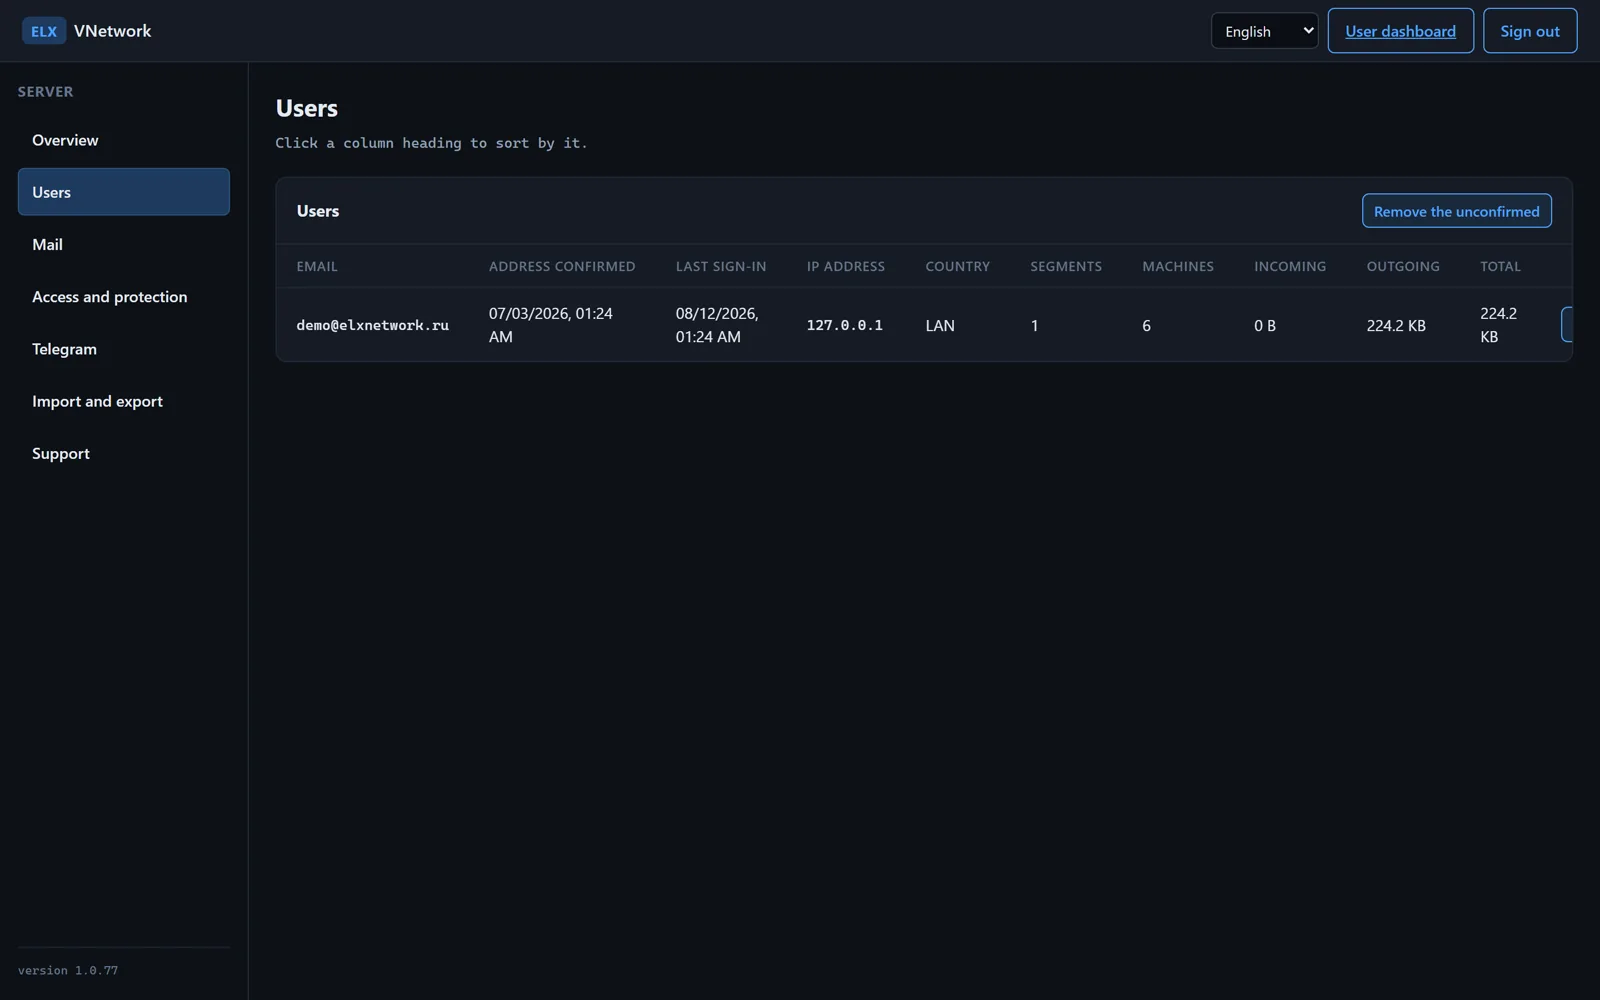Open the User dashboard link
This screenshot has width=1600, height=1000.
[1400, 31]
